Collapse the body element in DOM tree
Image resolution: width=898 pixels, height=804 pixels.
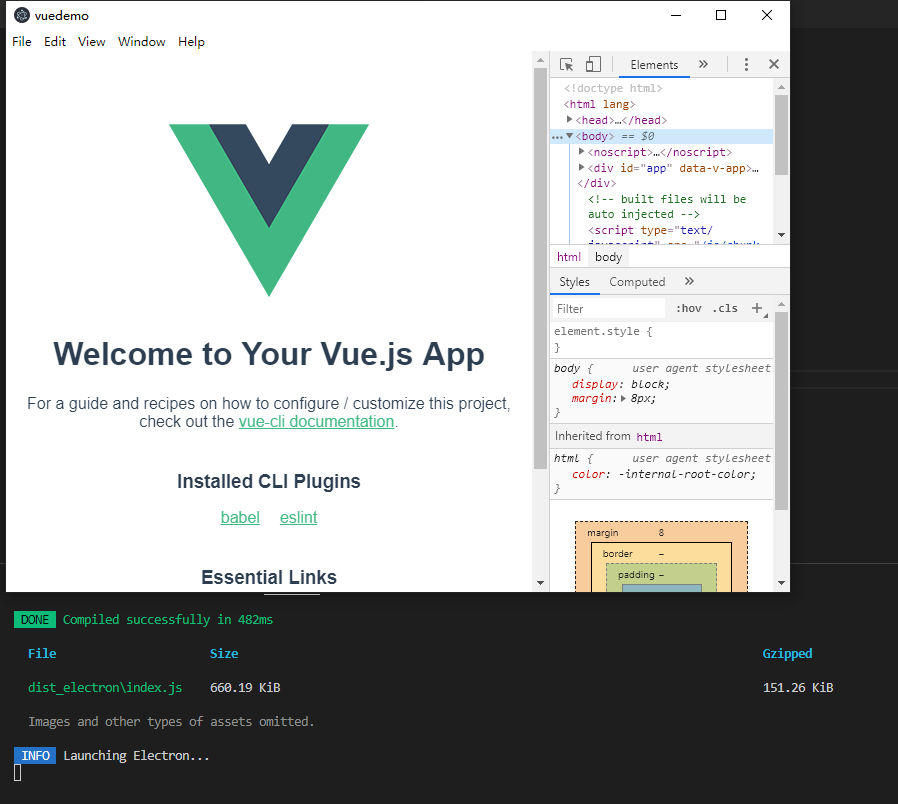point(569,135)
